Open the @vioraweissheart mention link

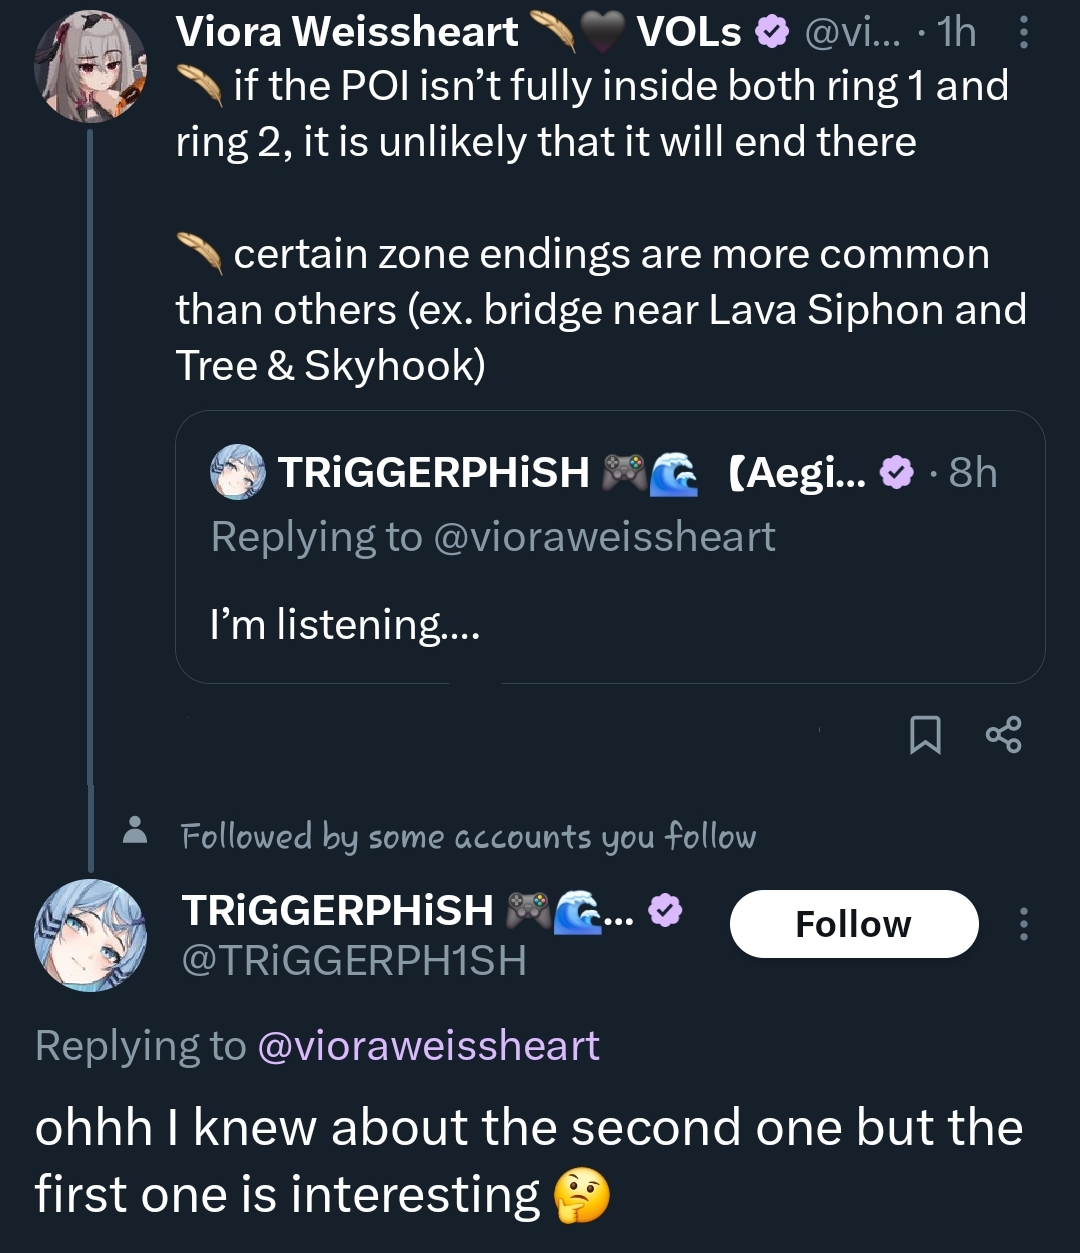428,1046
